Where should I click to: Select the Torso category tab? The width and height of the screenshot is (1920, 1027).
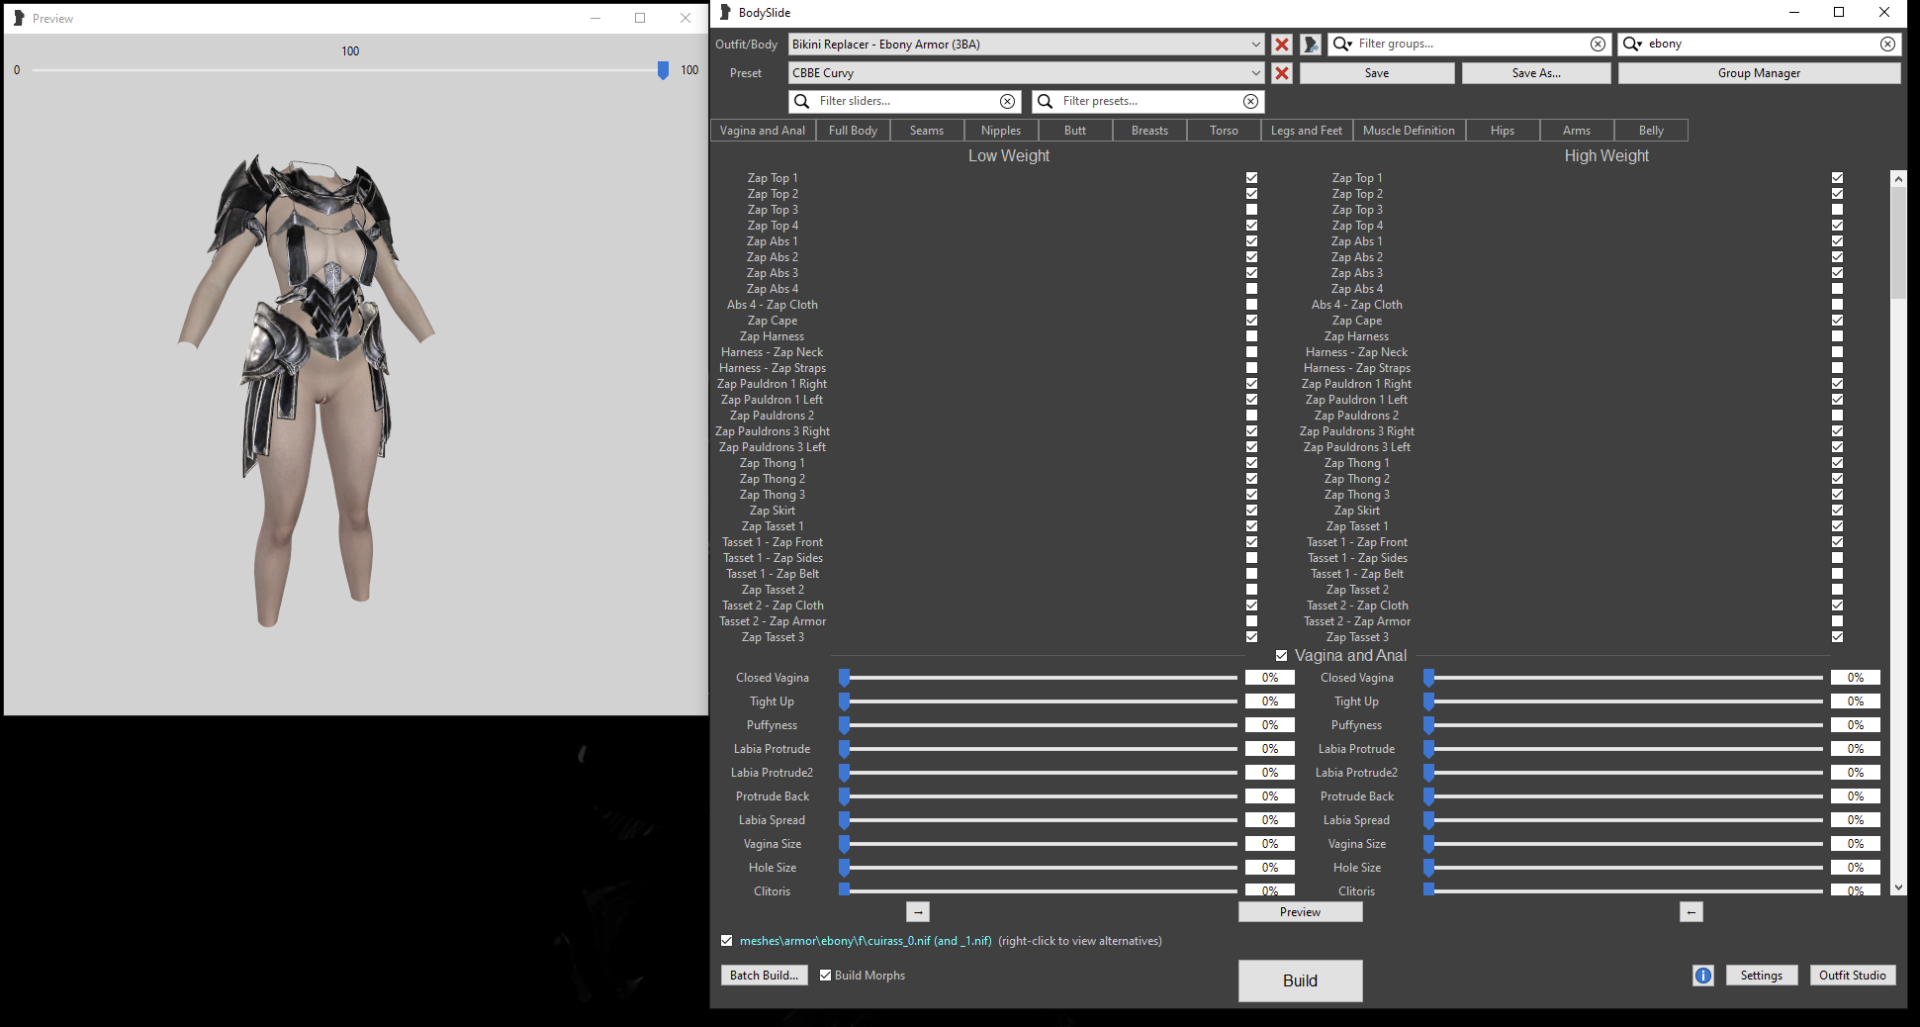point(1223,131)
